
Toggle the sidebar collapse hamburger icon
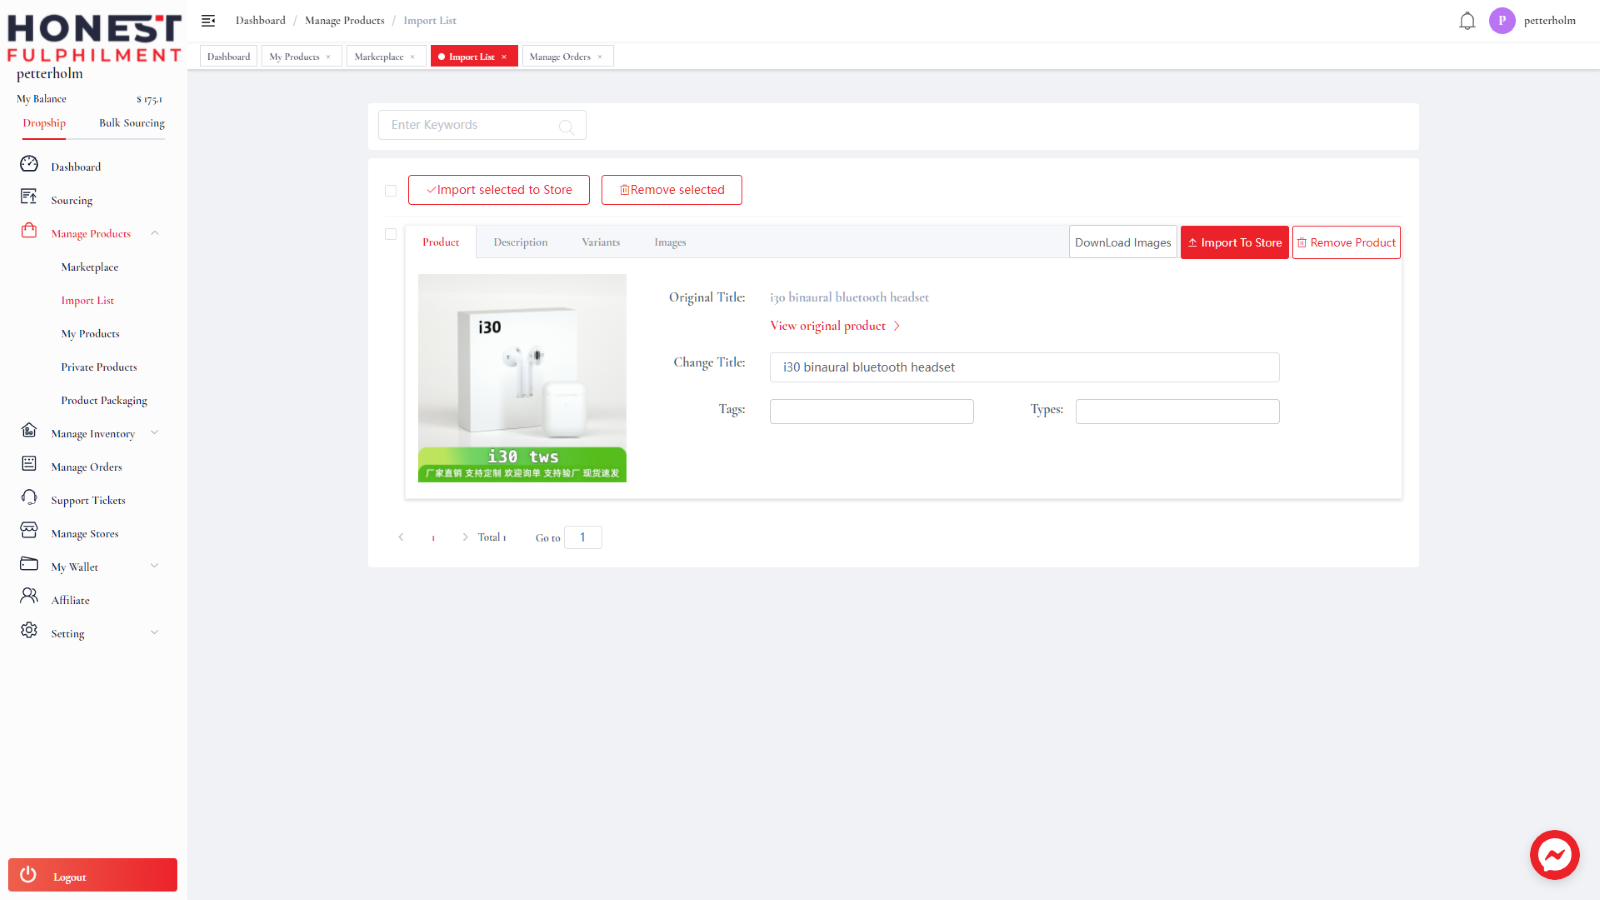[x=208, y=20]
